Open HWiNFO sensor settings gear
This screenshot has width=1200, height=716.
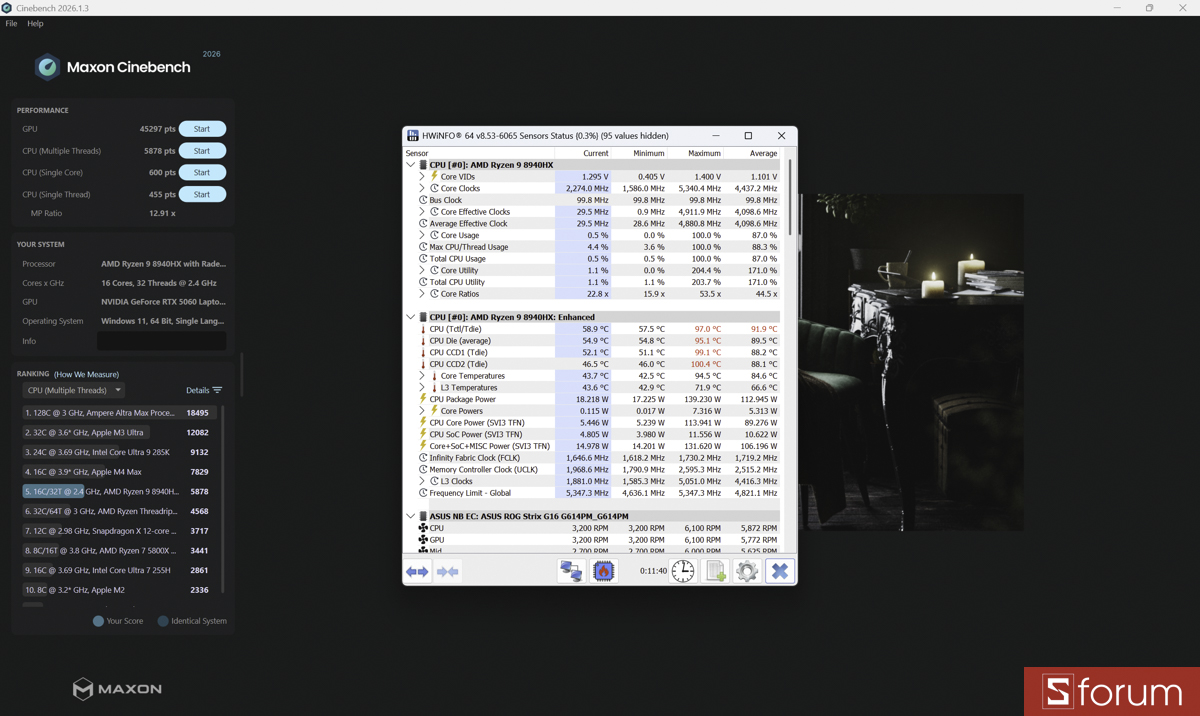747,571
